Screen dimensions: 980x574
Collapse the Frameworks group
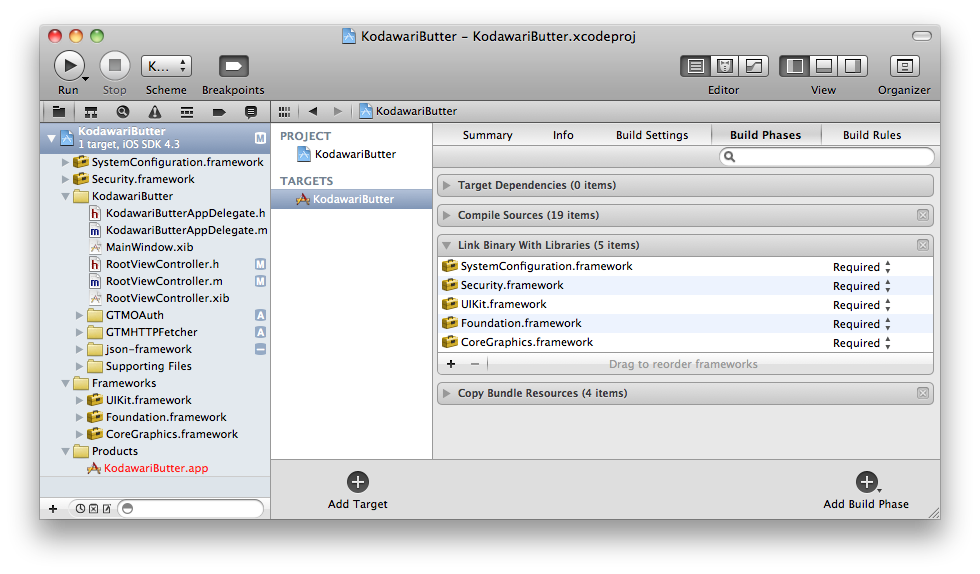[65, 383]
